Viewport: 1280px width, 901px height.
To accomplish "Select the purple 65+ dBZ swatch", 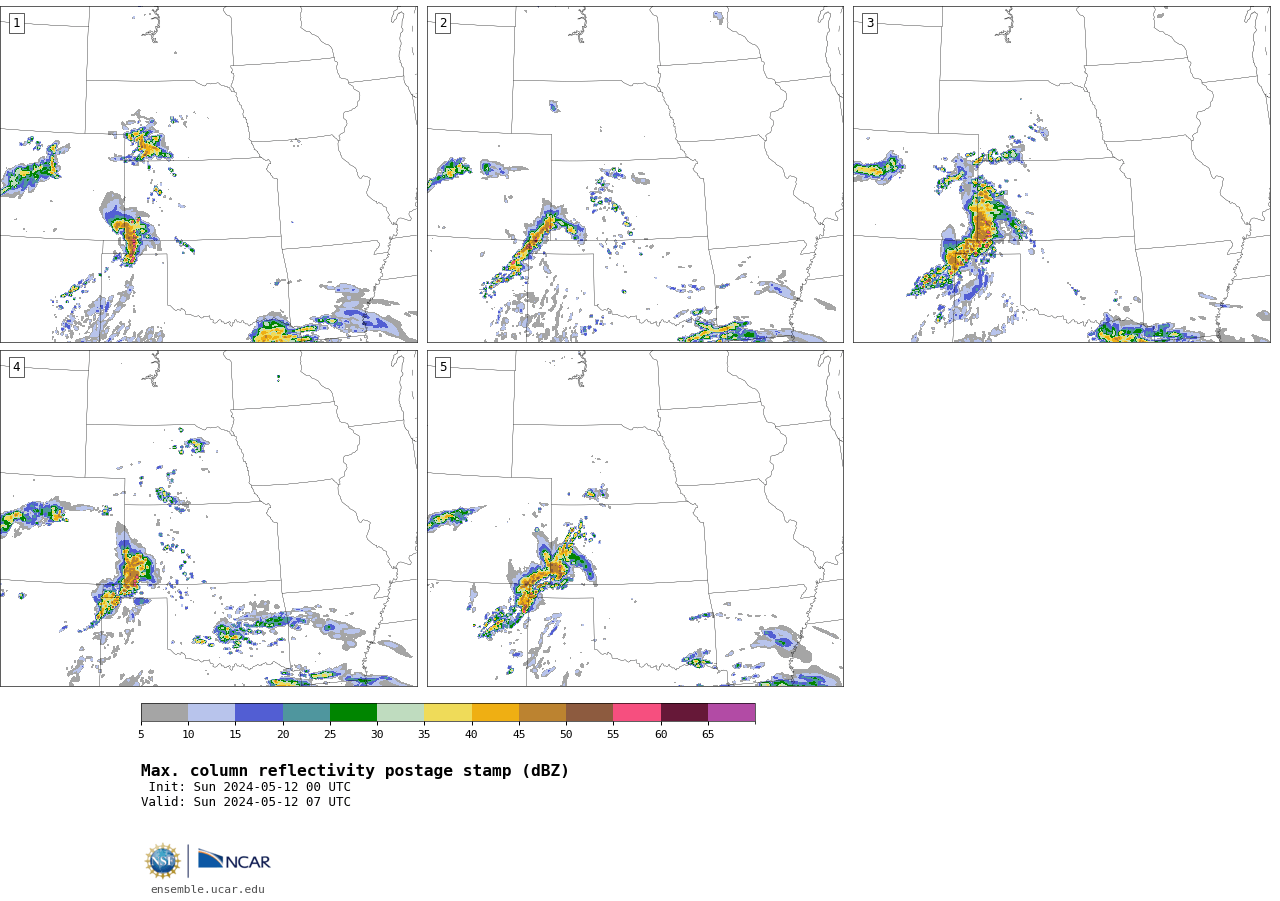I will pos(731,712).
